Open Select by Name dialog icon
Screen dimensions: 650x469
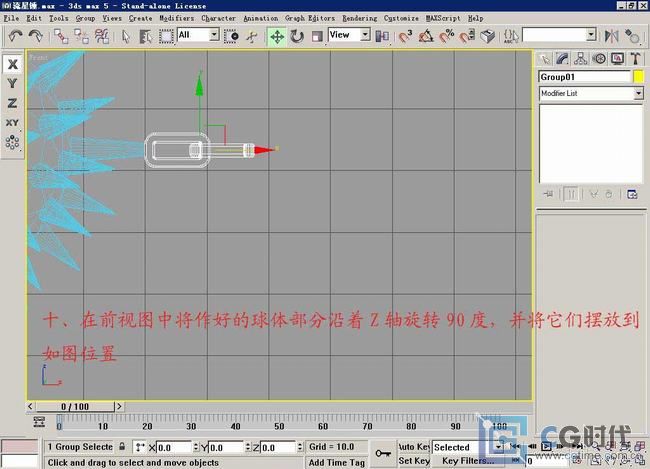(x=146, y=36)
